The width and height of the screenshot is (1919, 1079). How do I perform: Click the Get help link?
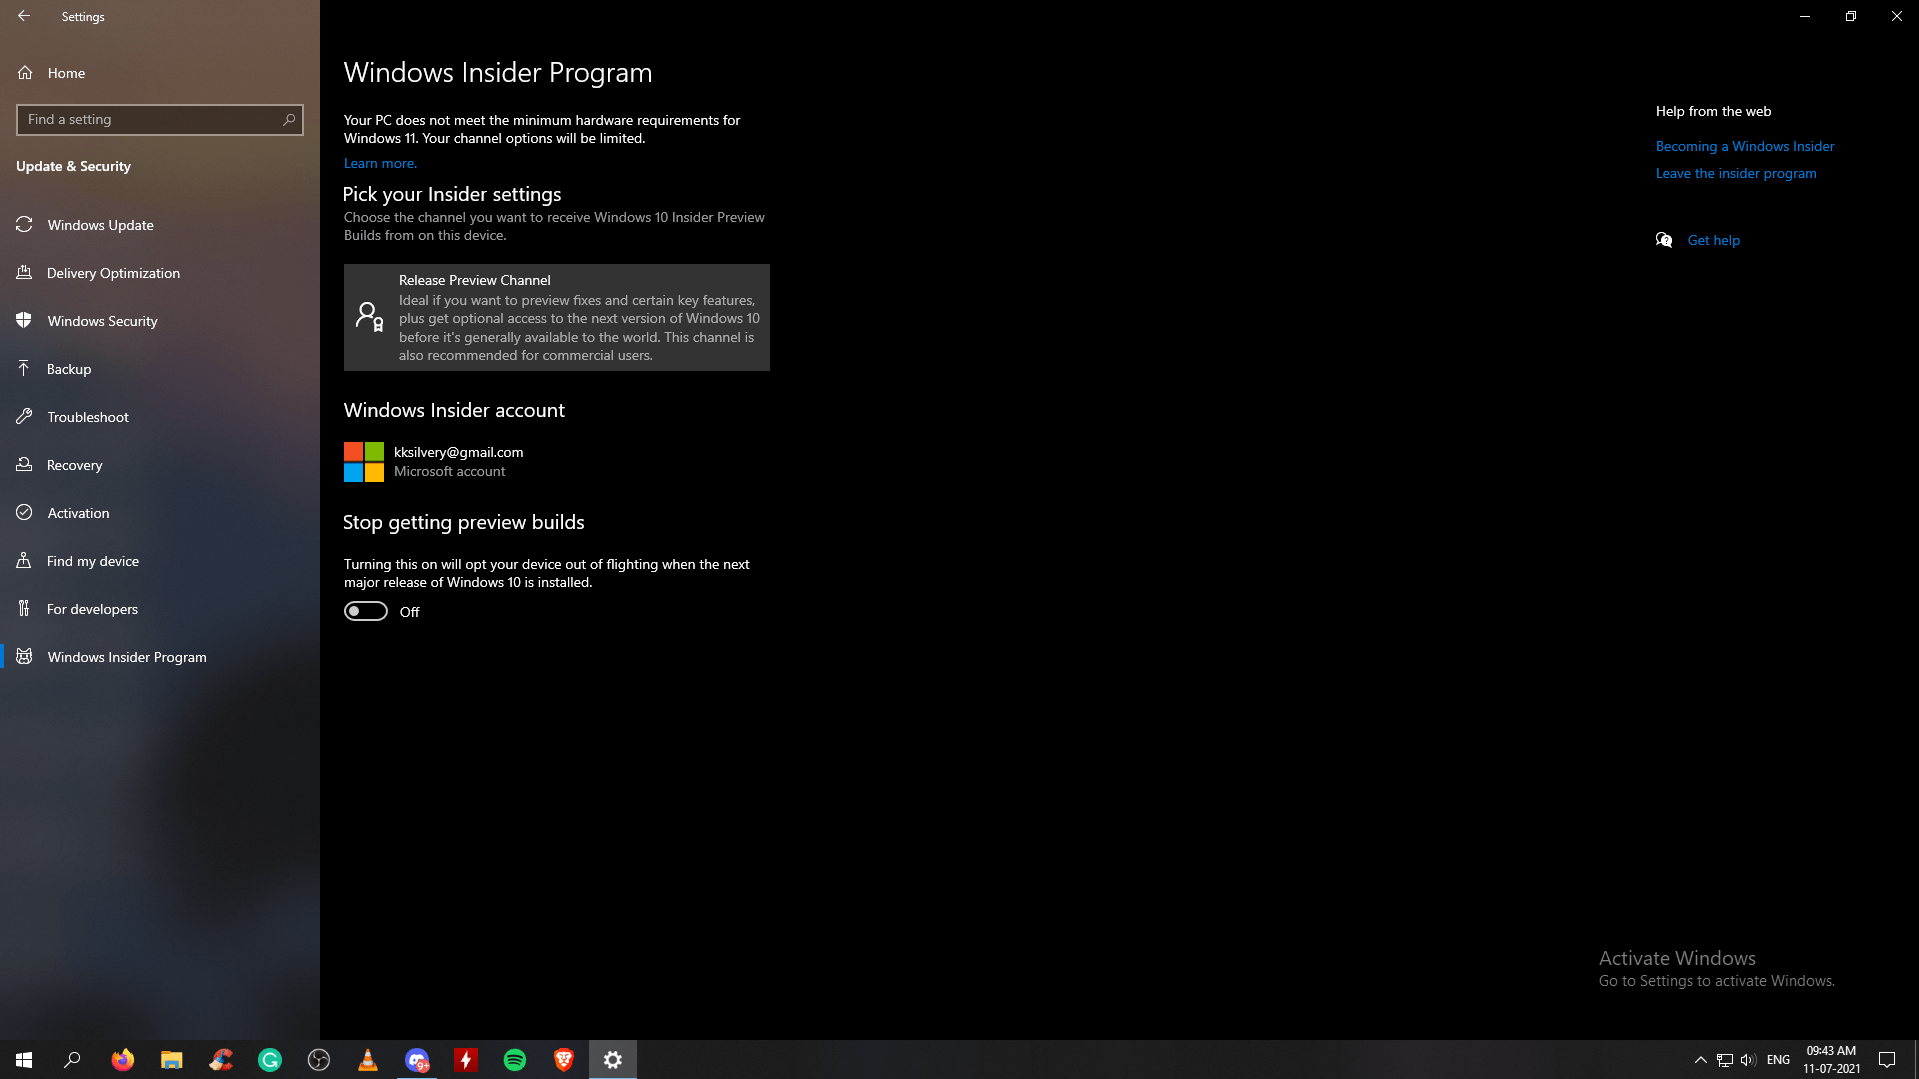coord(1714,240)
